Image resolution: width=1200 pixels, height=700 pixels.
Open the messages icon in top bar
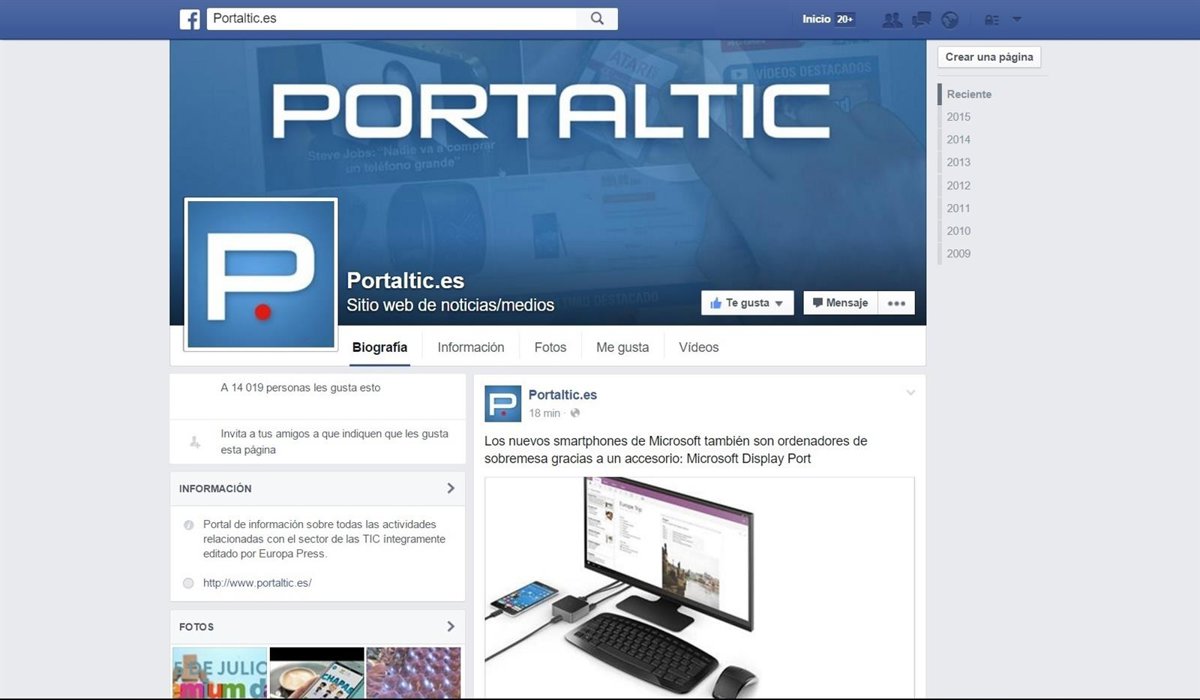(x=922, y=19)
